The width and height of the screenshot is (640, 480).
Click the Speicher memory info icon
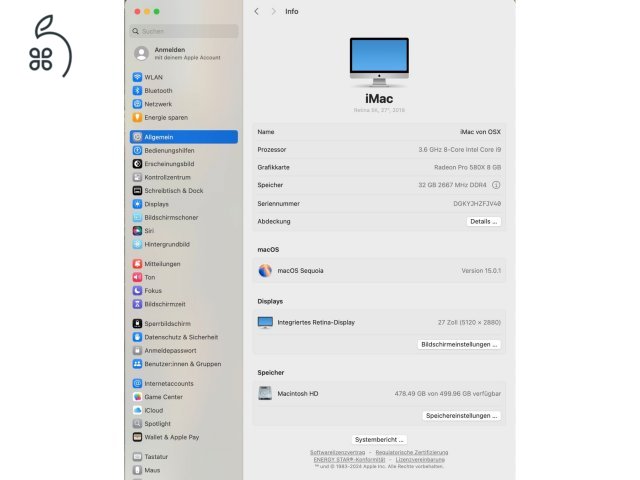click(x=496, y=185)
